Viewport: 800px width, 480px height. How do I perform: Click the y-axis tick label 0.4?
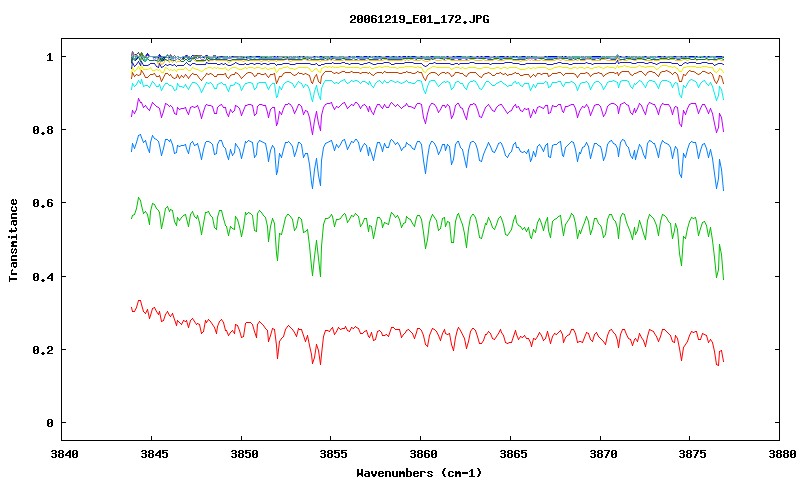[x=43, y=276]
